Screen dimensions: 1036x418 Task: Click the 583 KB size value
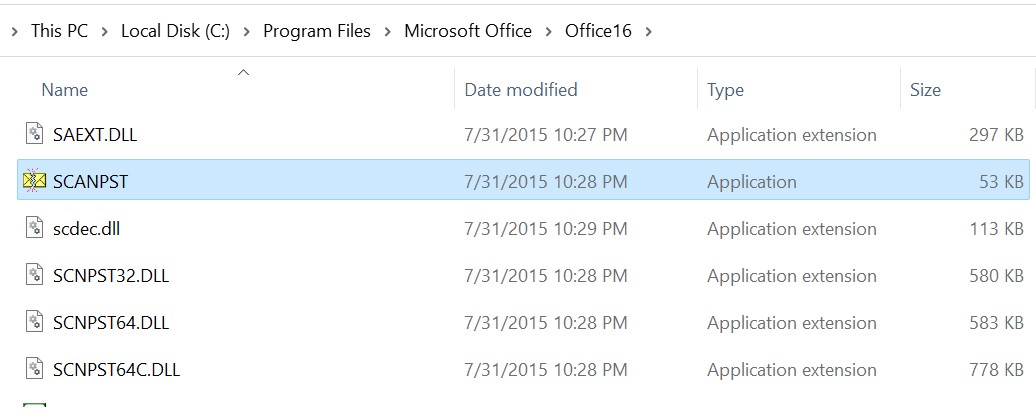(996, 323)
